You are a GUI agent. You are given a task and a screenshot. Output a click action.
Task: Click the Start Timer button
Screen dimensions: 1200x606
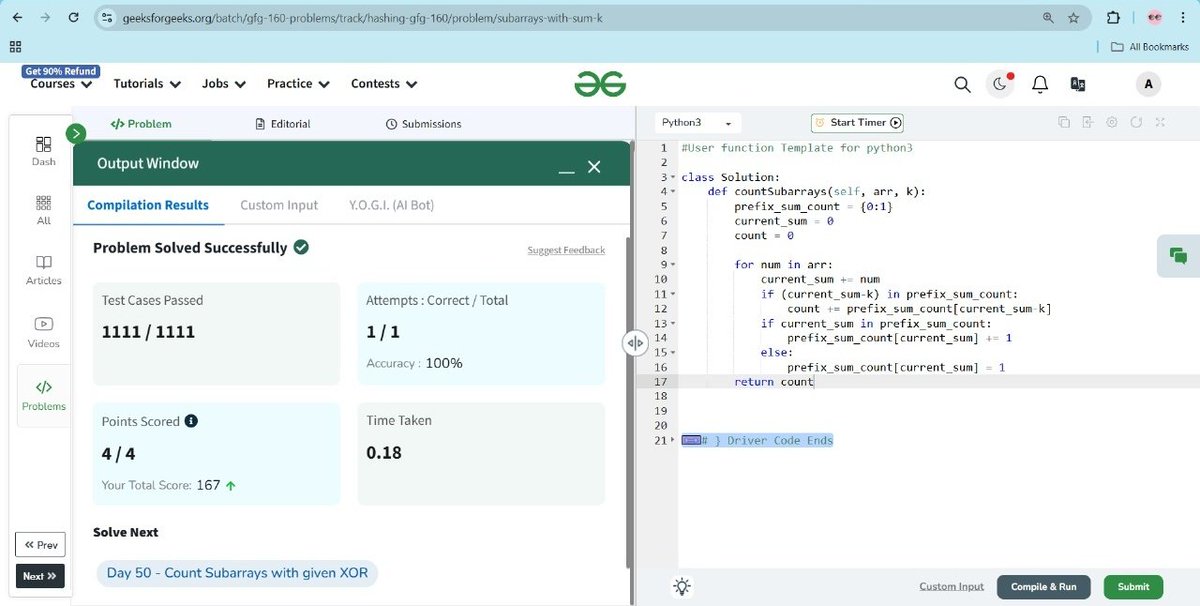click(x=857, y=123)
